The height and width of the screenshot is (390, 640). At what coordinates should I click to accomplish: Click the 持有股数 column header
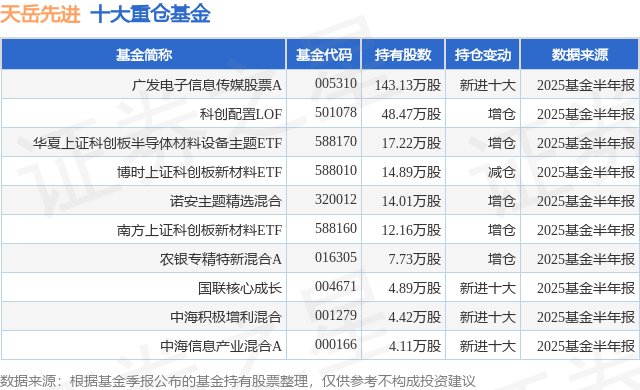click(x=403, y=55)
